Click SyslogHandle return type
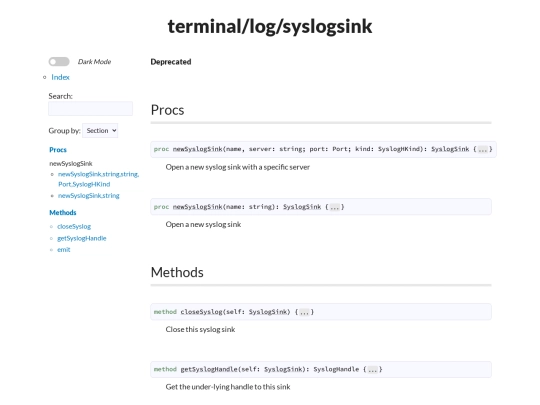The width and height of the screenshot is (540, 405). point(336,369)
